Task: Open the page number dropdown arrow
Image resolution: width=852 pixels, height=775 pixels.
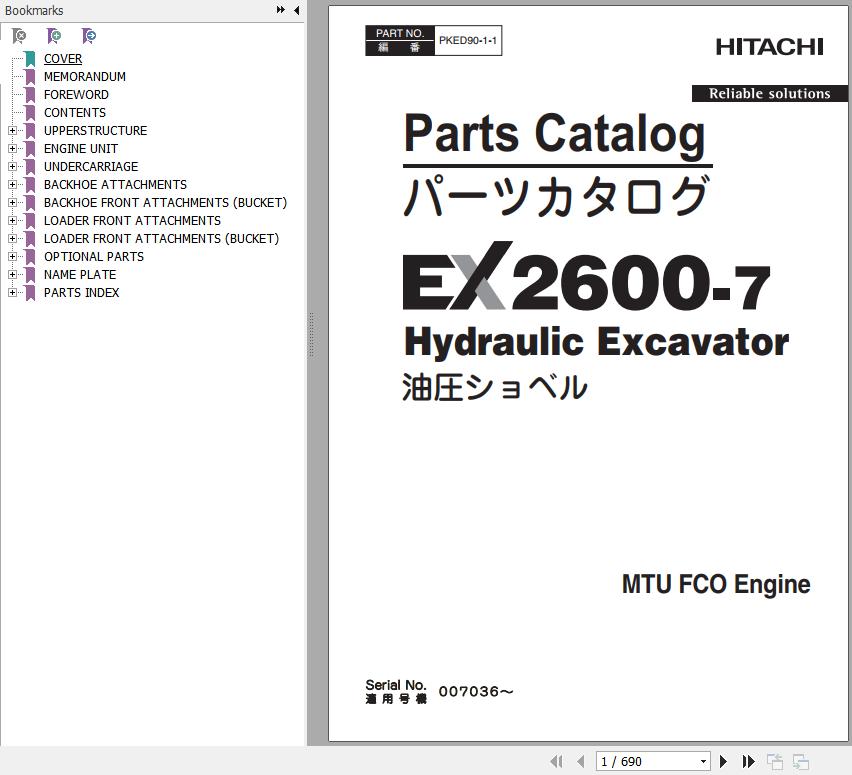Action: pos(703,761)
